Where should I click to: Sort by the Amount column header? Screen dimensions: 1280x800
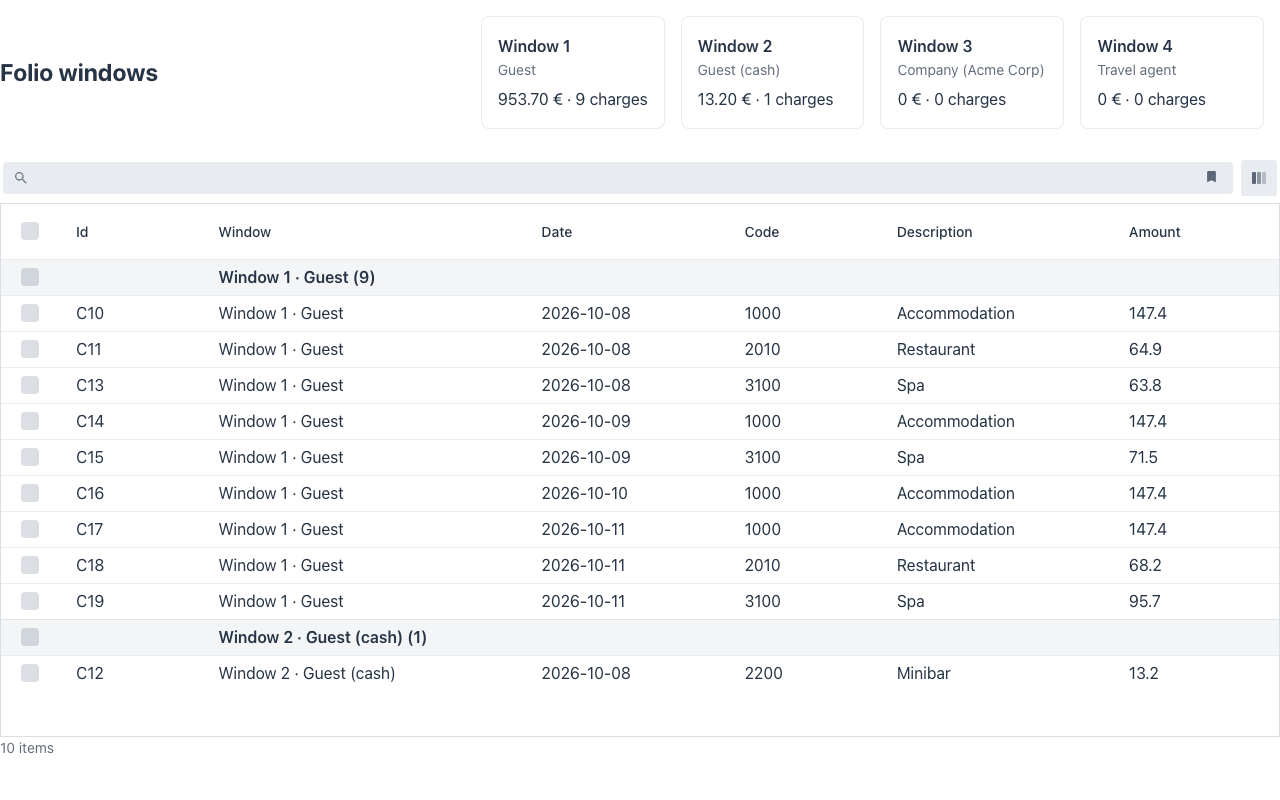pyautogui.click(x=1155, y=232)
